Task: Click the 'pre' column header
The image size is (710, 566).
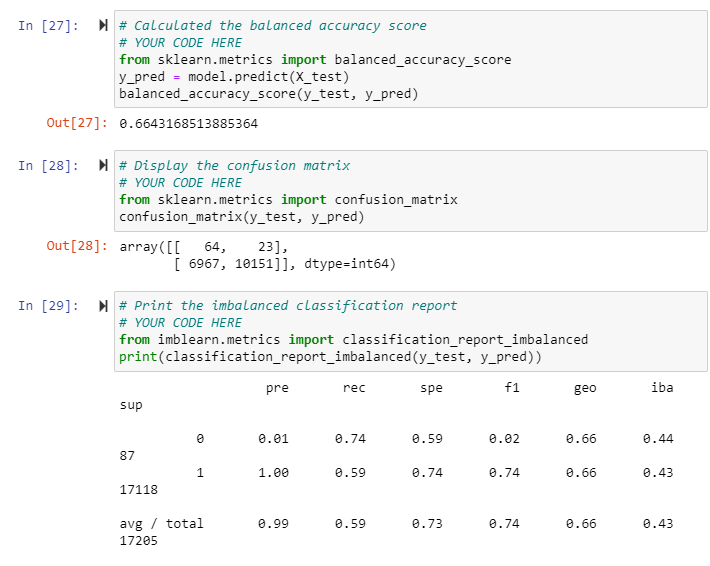Action: (277, 389)
